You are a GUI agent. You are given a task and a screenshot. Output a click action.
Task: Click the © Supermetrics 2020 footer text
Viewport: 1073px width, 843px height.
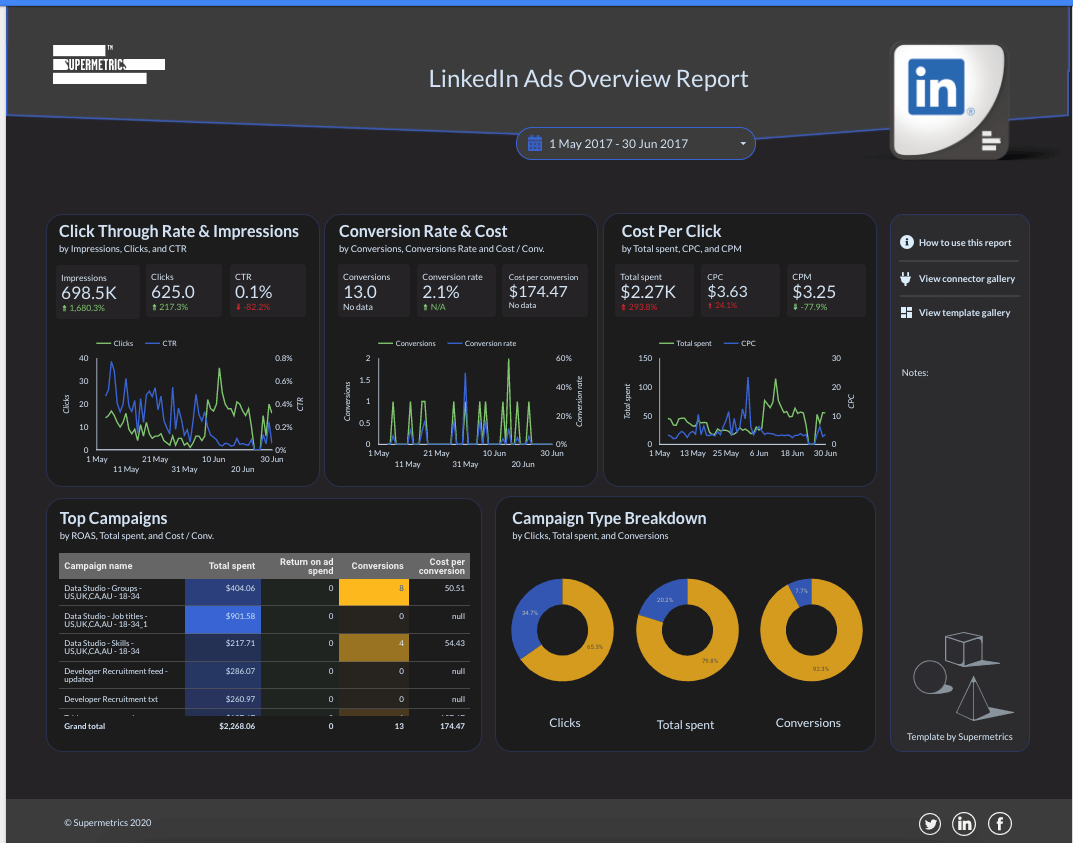pyautogui.click(x=107, y=822)
